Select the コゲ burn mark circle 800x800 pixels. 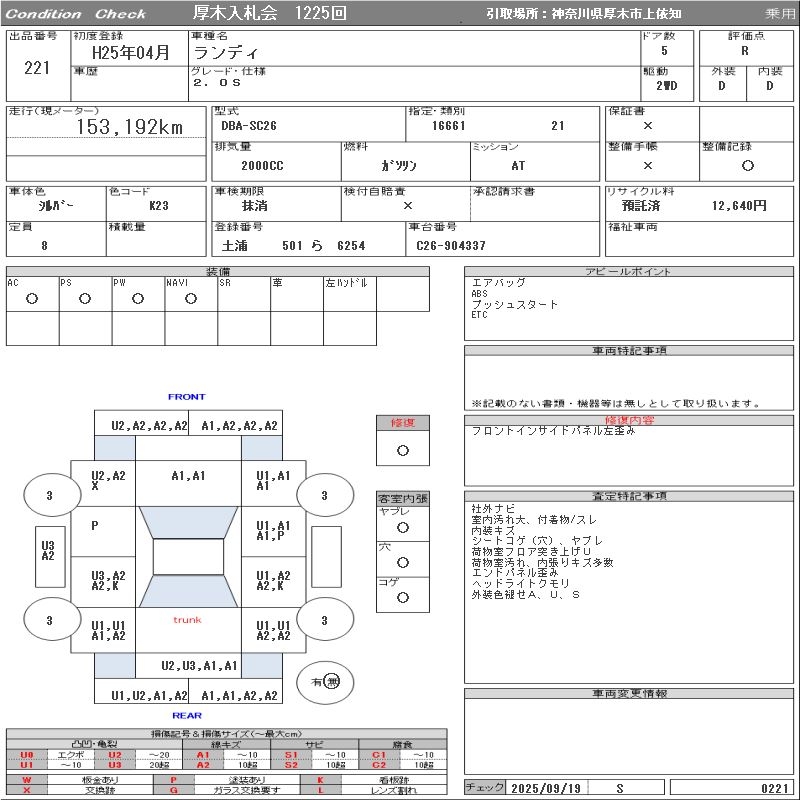click(403, 597)
